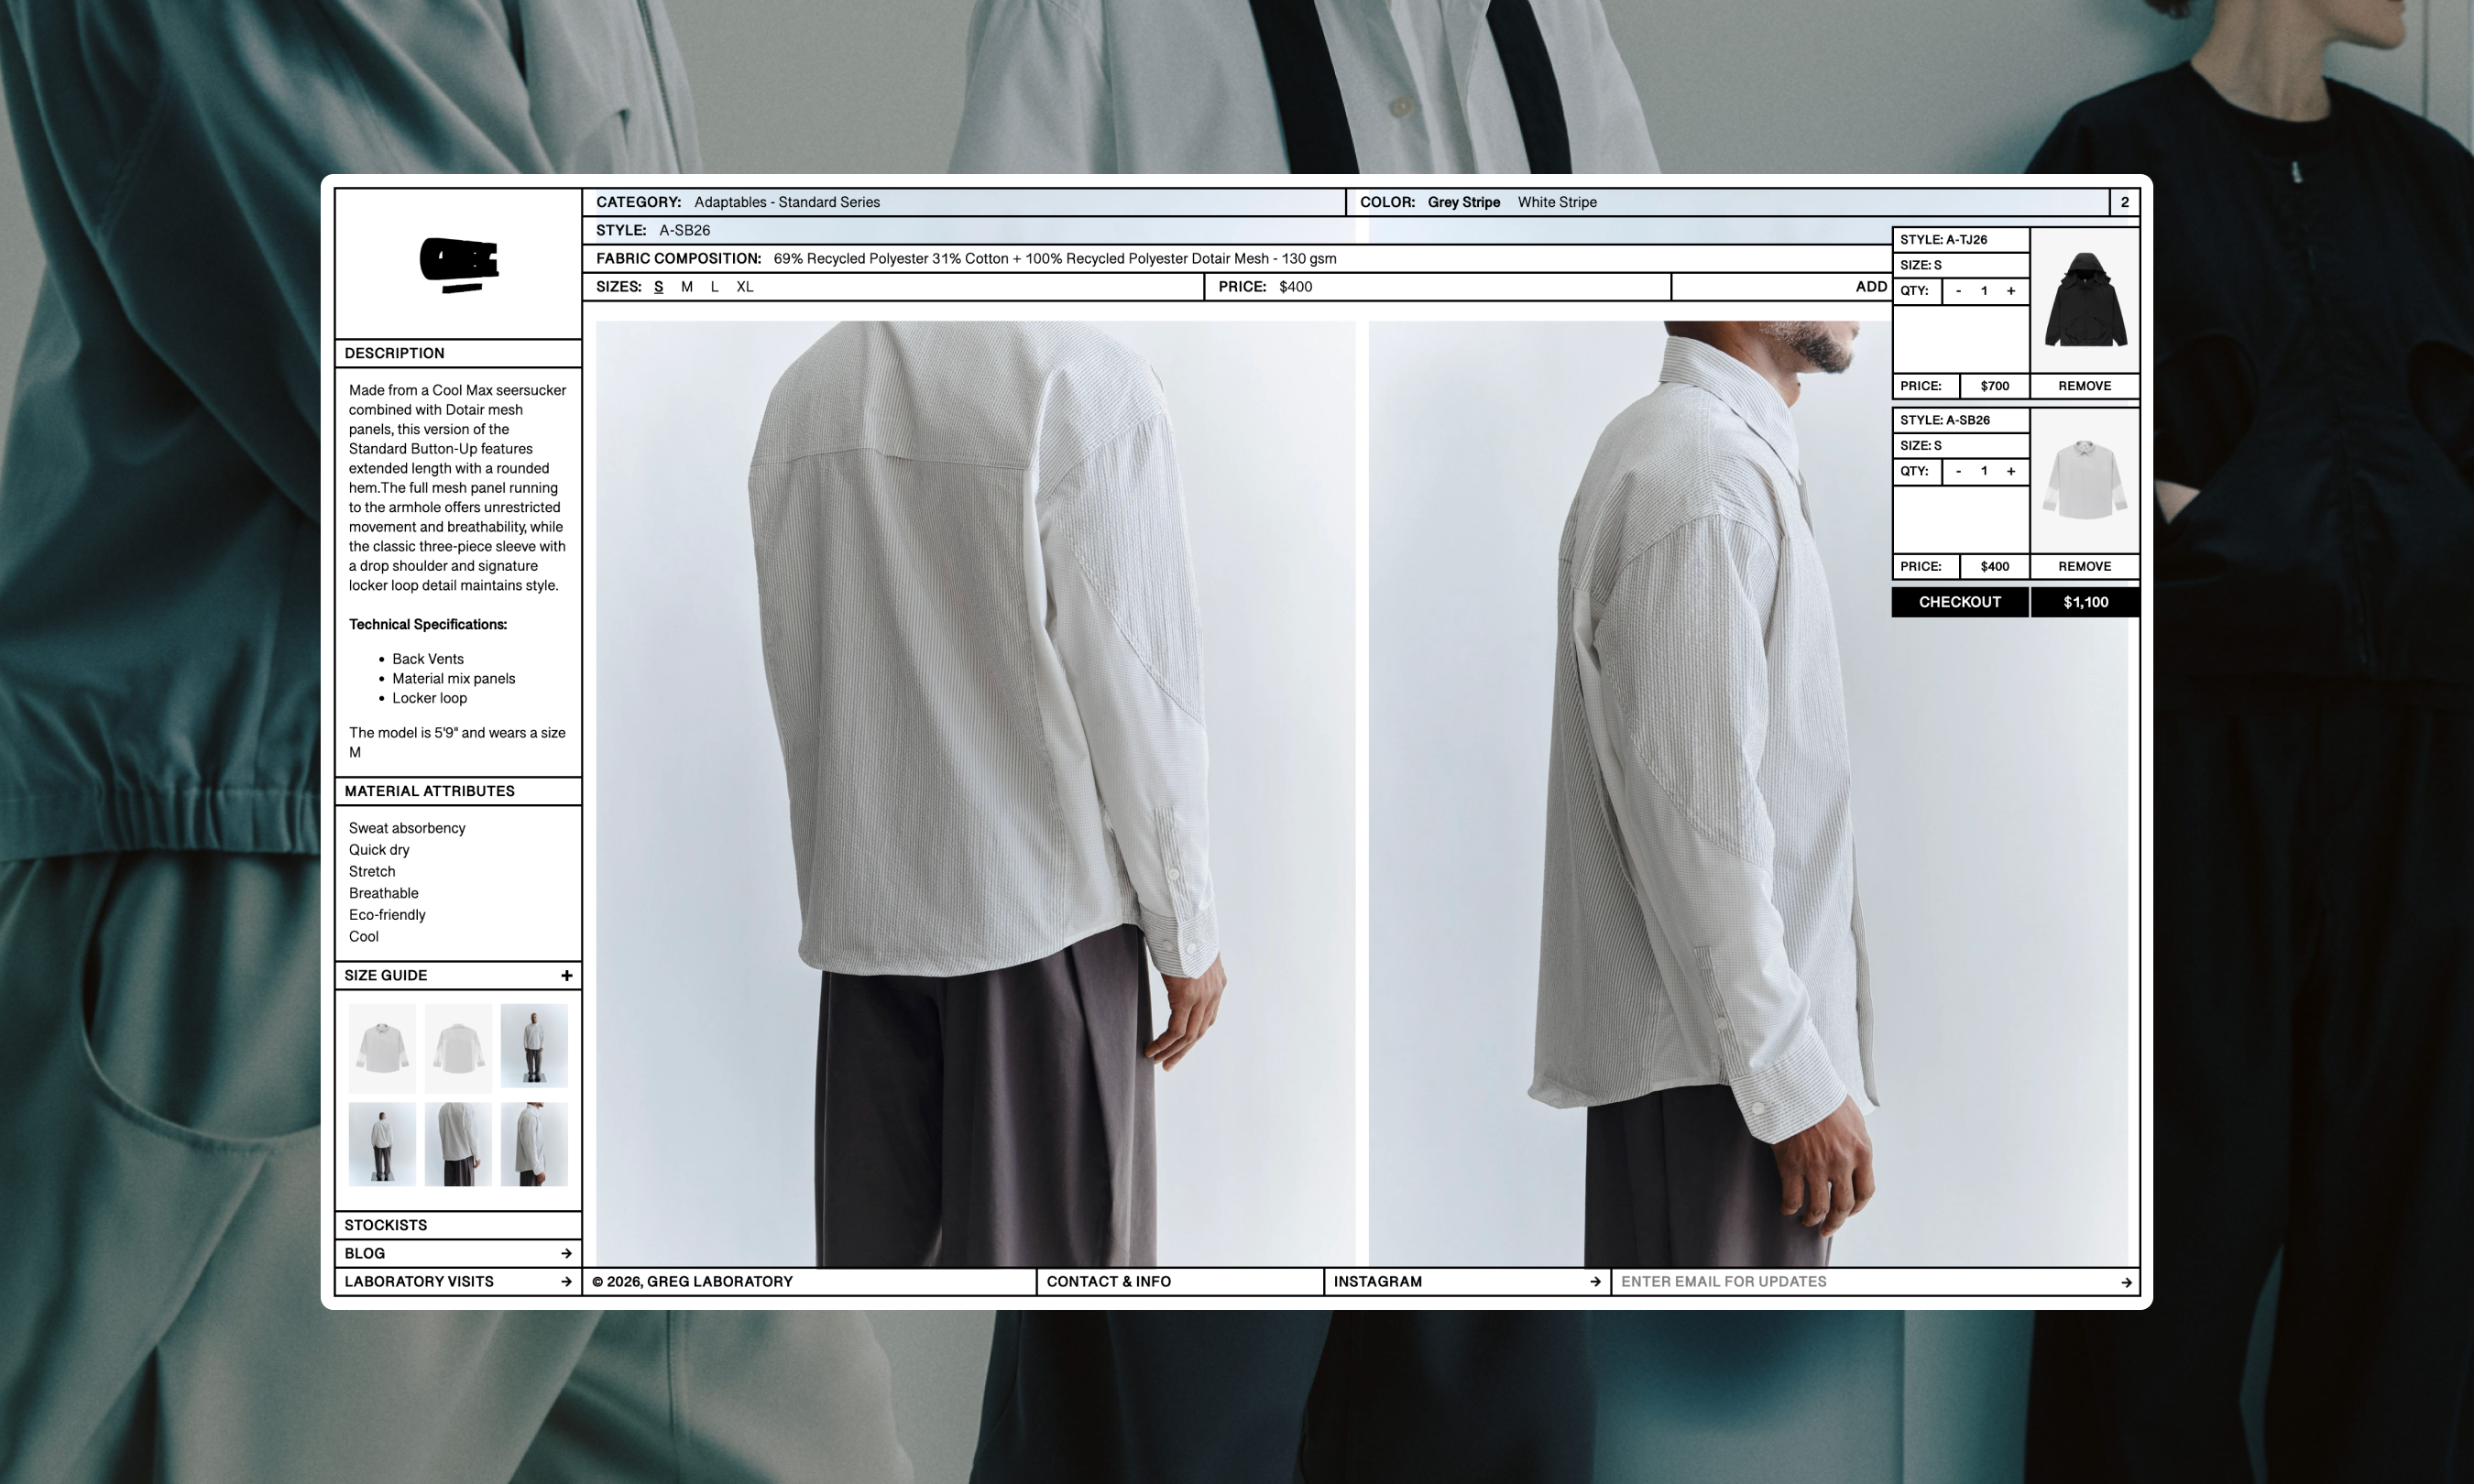Screen dimensions: 2474x1484
Task: Increase A-SB26 quantity with the plus icon
Action: pyautogui.click(x=2010, y=470)
